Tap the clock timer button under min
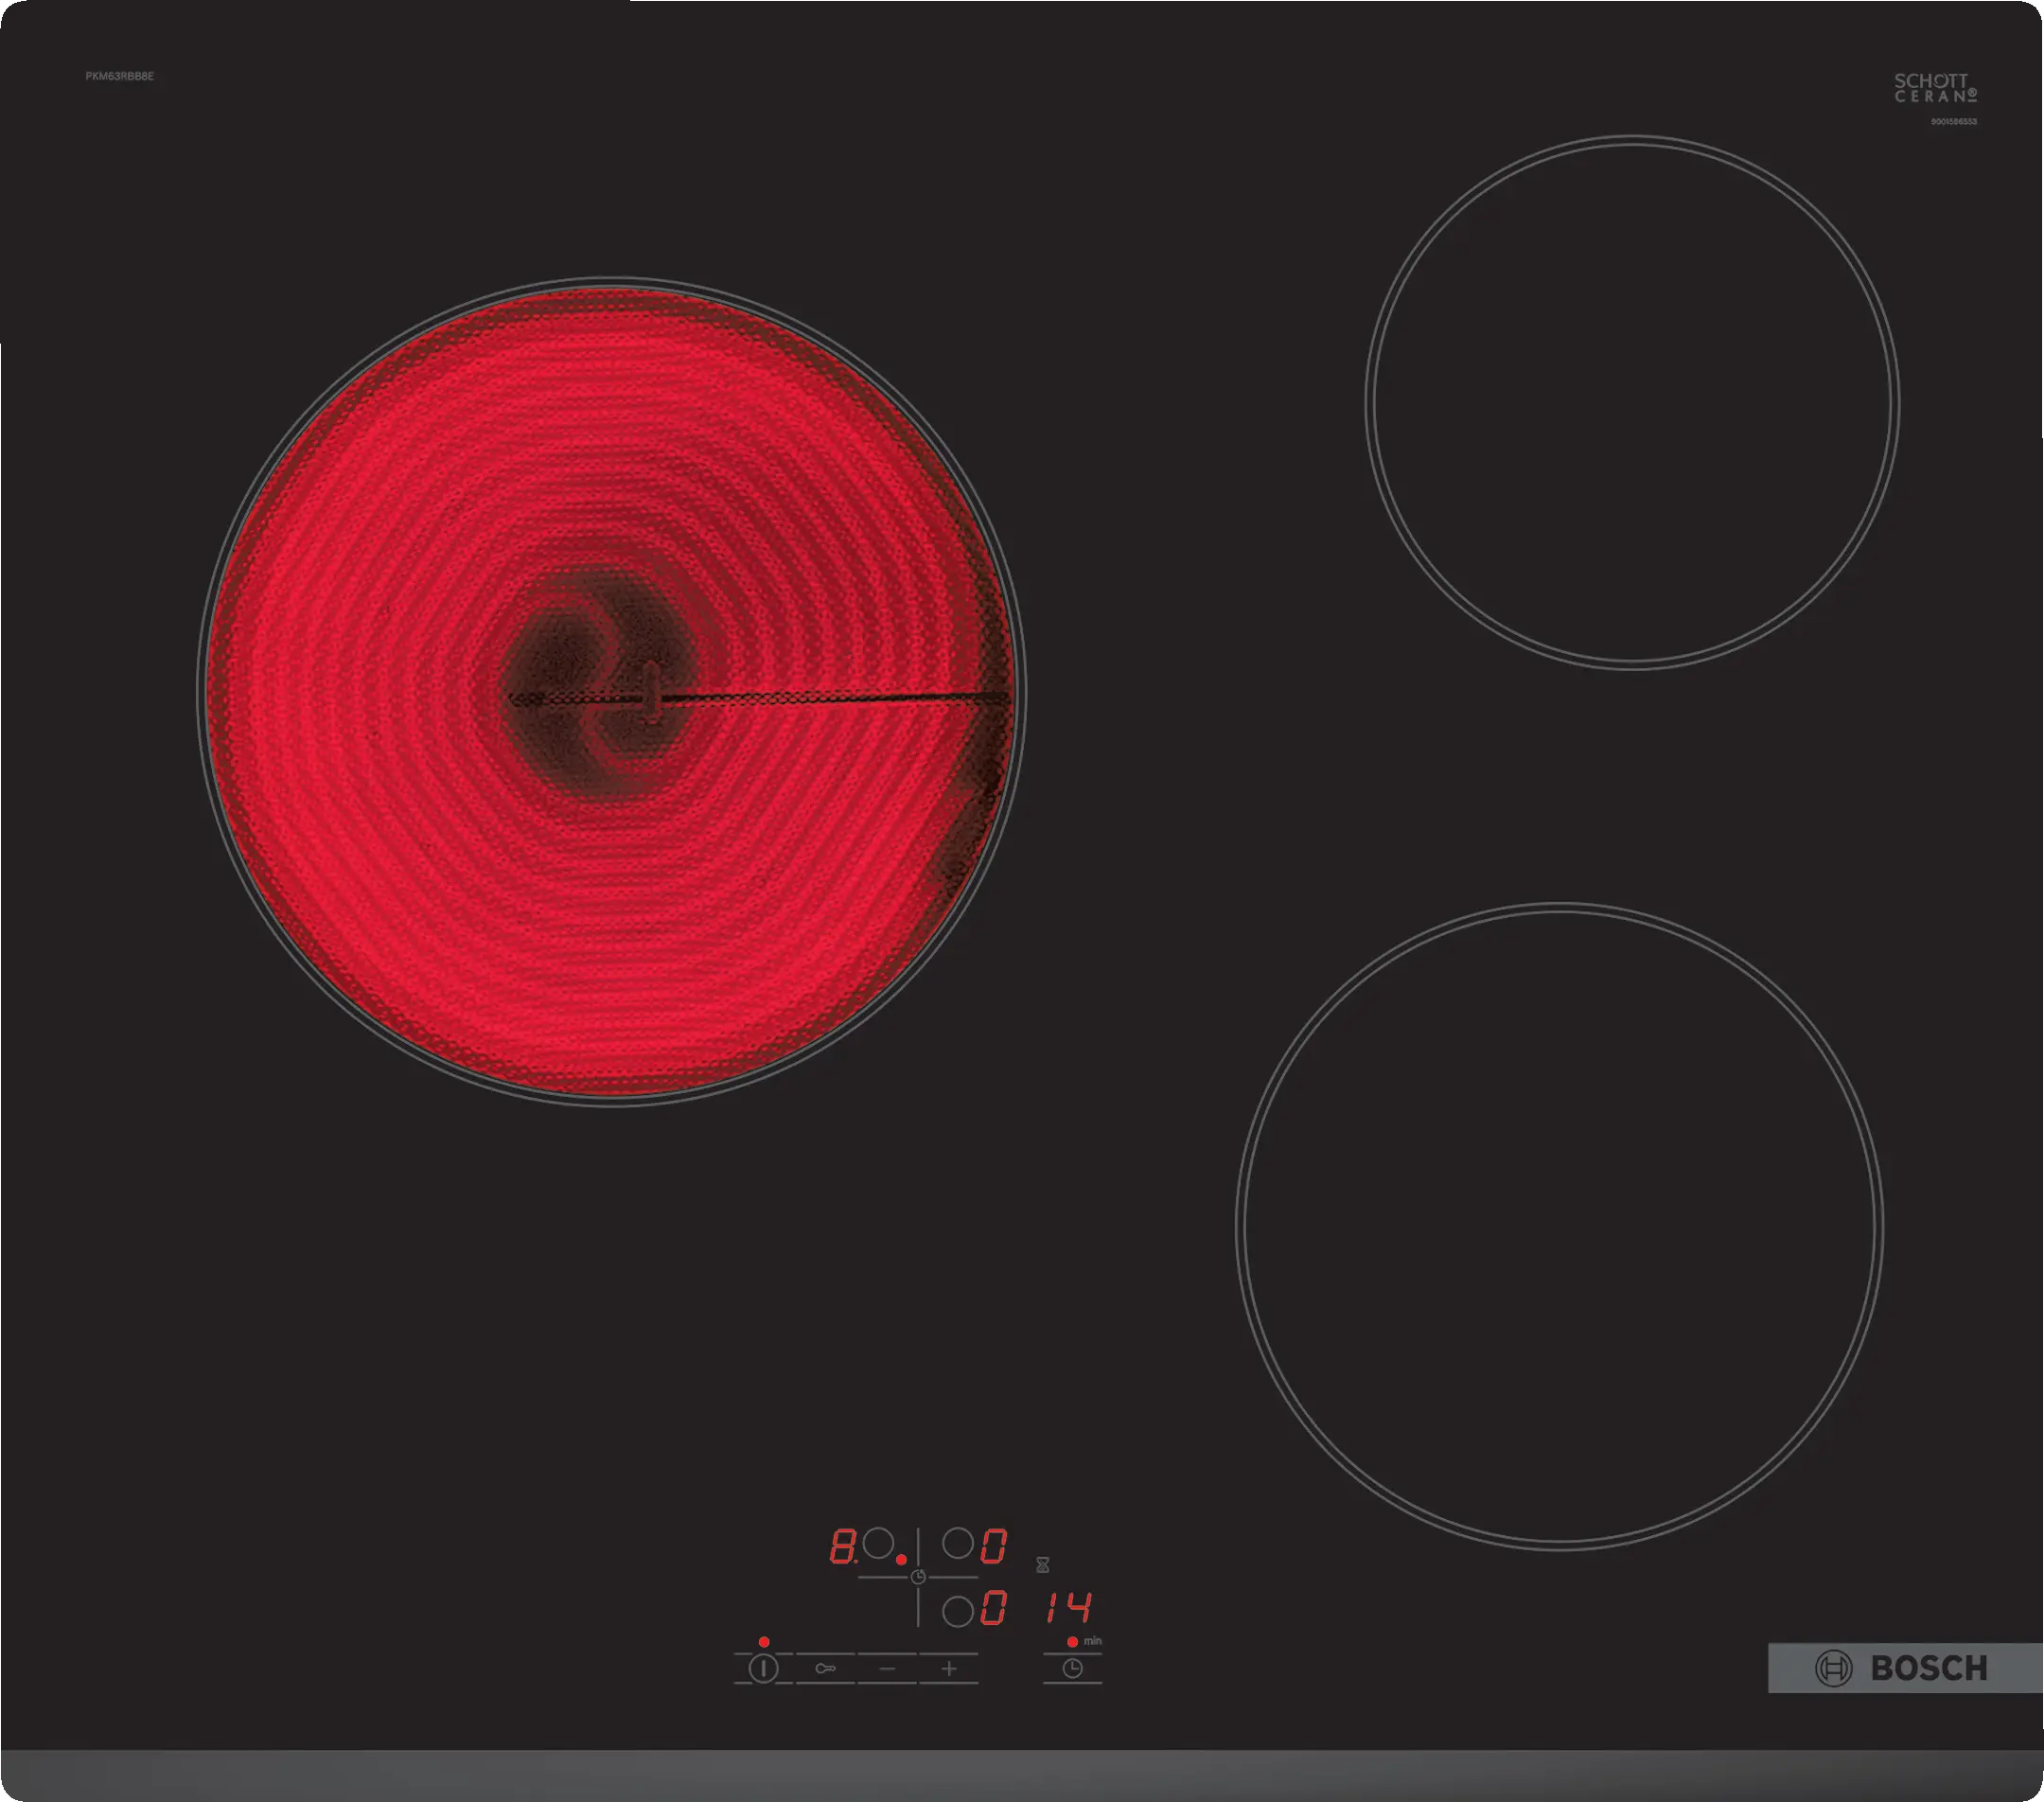Screen dimensions: 2044x1802 [1072, 1668]
